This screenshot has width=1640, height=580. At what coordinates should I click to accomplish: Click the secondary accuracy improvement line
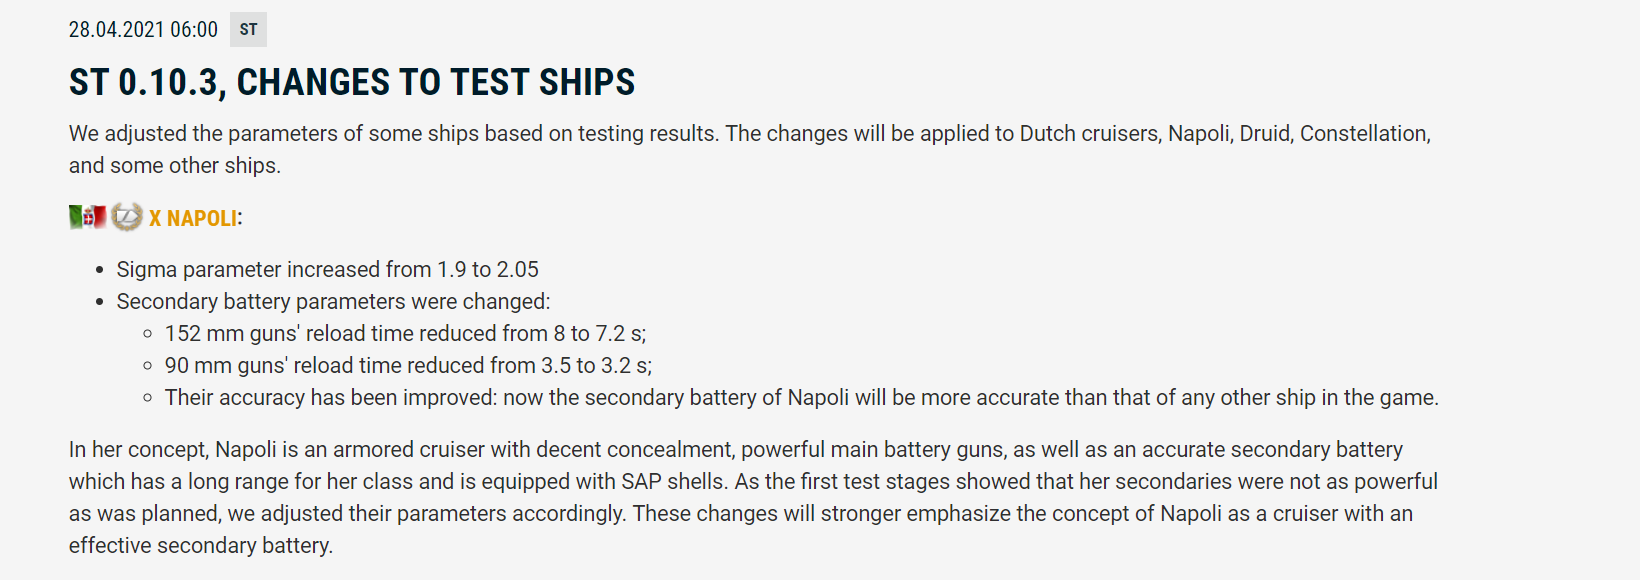[x=801, y=397]
